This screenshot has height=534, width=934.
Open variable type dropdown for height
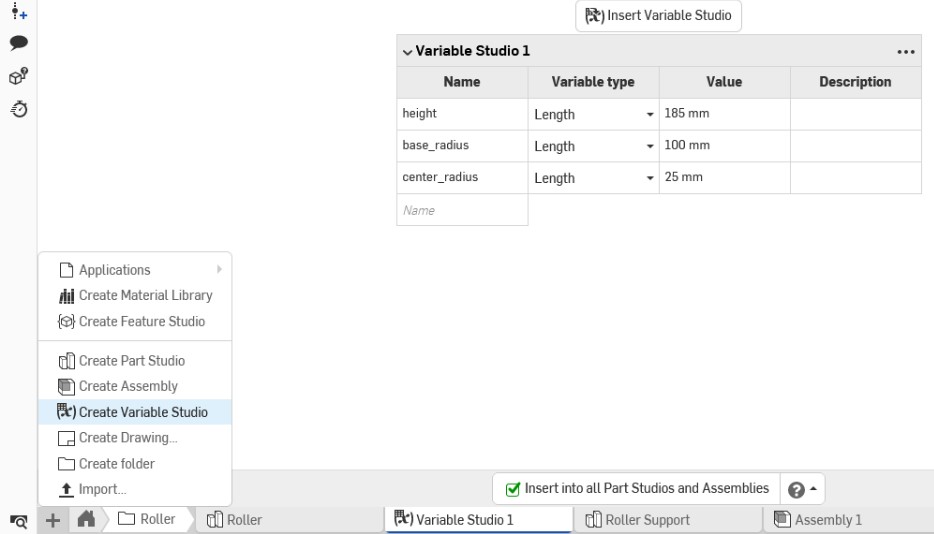(x=650, y=114)
